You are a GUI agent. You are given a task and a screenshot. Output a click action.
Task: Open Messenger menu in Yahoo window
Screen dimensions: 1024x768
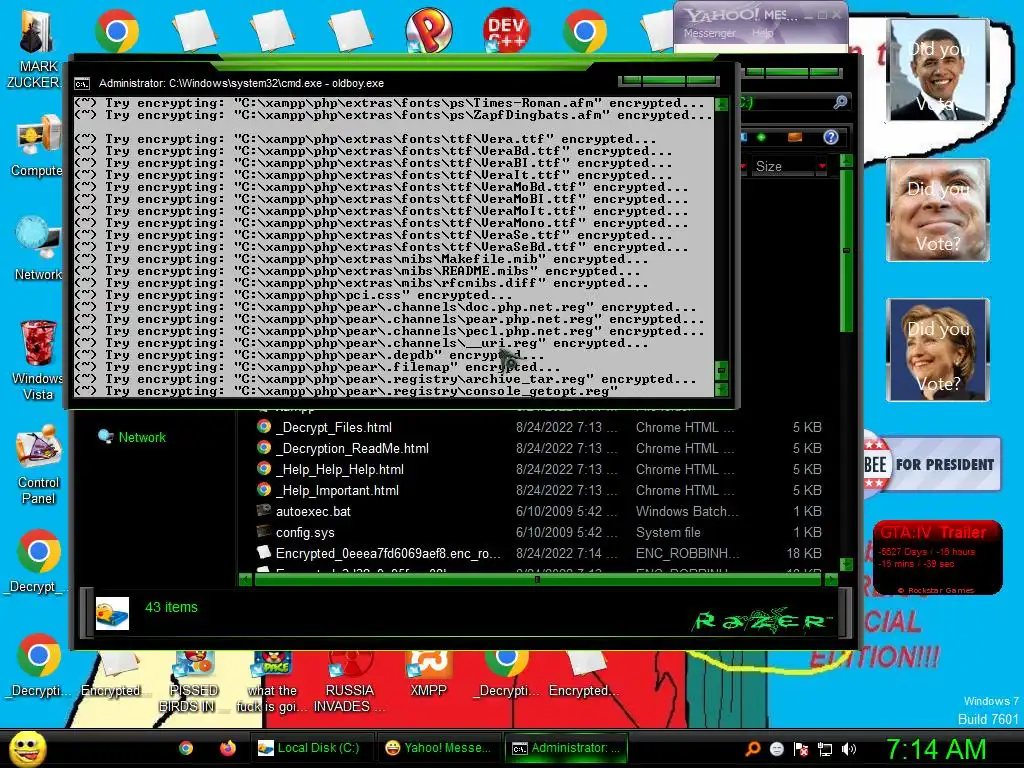click(x=709, y=33)
